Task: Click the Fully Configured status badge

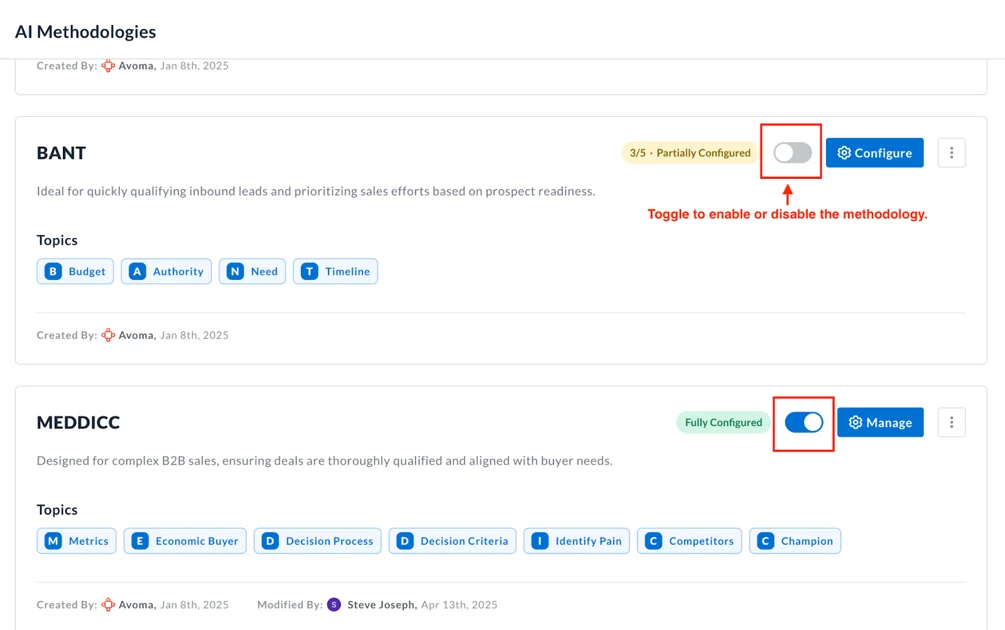Action: point(723,422)
